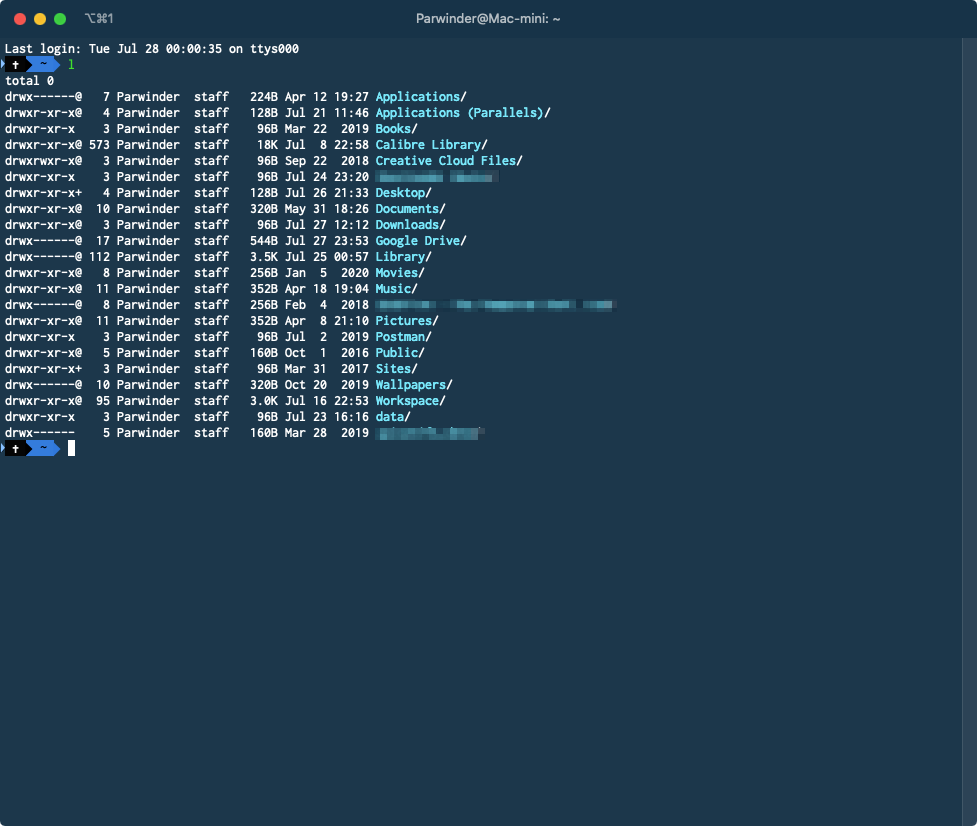Click the 'Google Drive/' directory name
Screen dimensions: 977x826
[x=421, y=241]
